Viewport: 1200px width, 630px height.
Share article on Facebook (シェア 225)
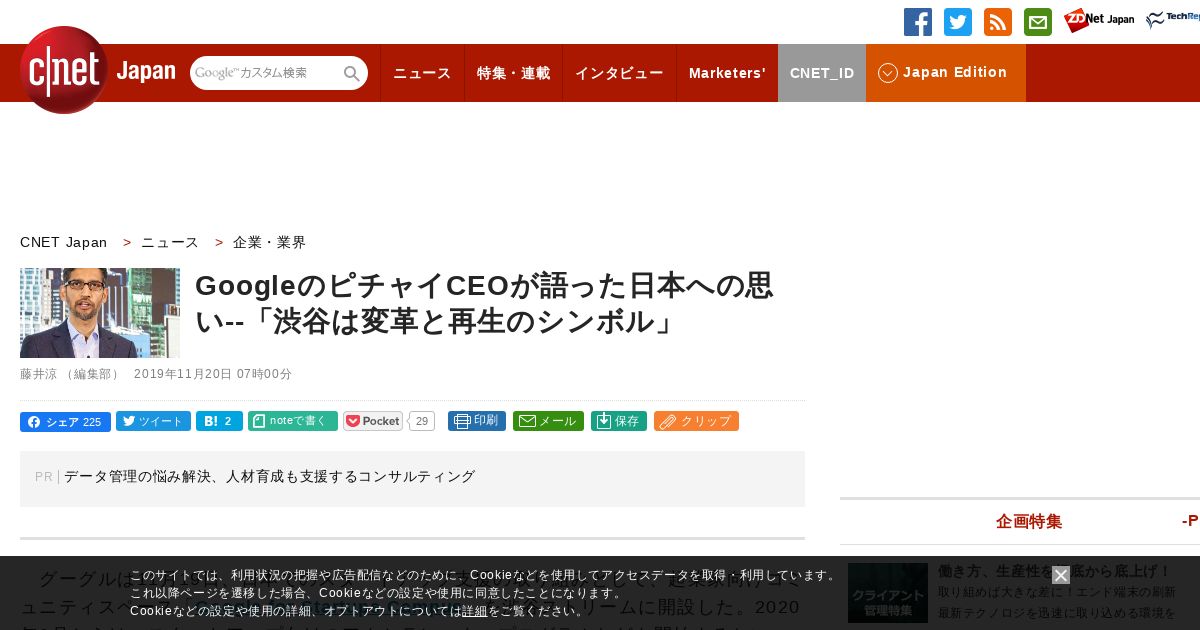tap(65, 421)
